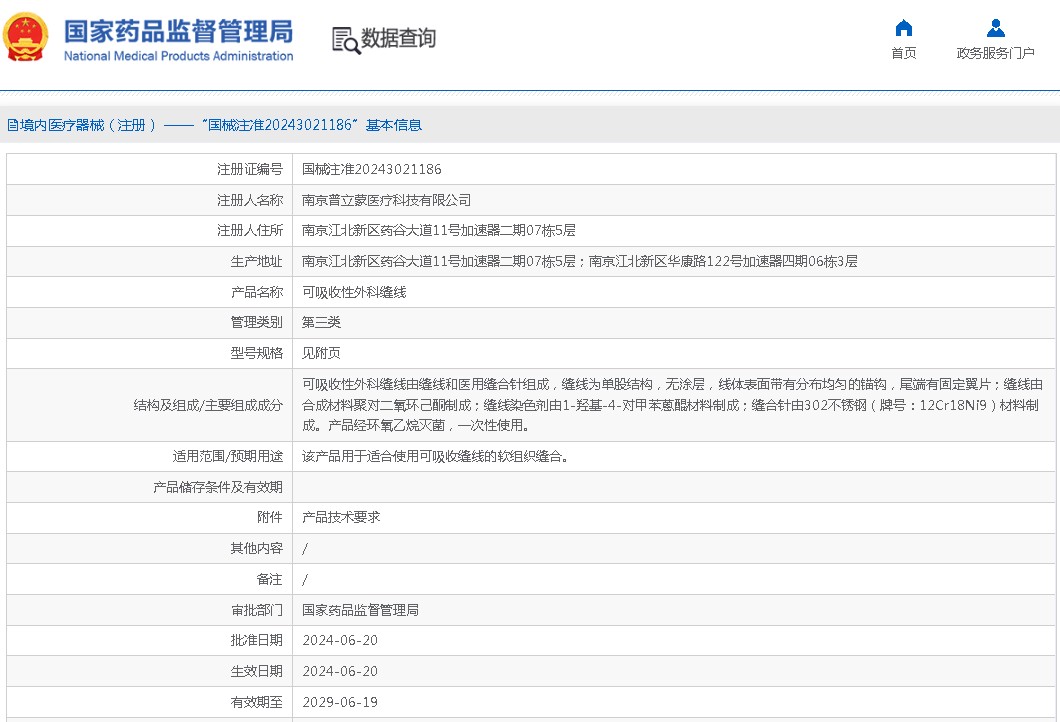Select management class 第三类
Viewport: 1060px width, 722px height.
coord(321,322)
